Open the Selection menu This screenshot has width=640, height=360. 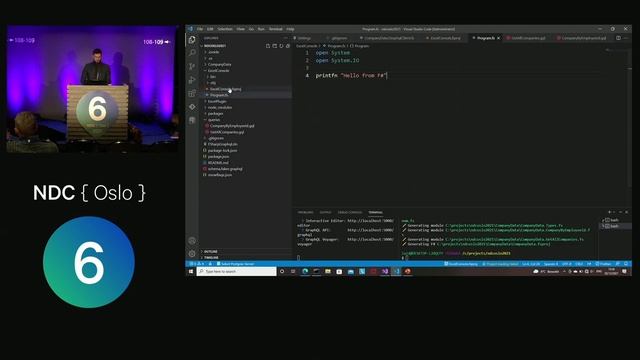[225, 29]
